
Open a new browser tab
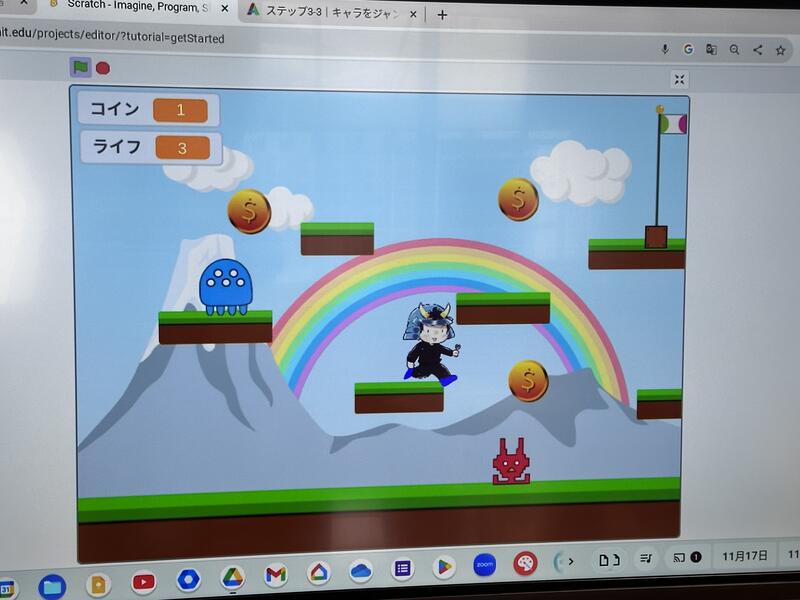coord(442,15)
